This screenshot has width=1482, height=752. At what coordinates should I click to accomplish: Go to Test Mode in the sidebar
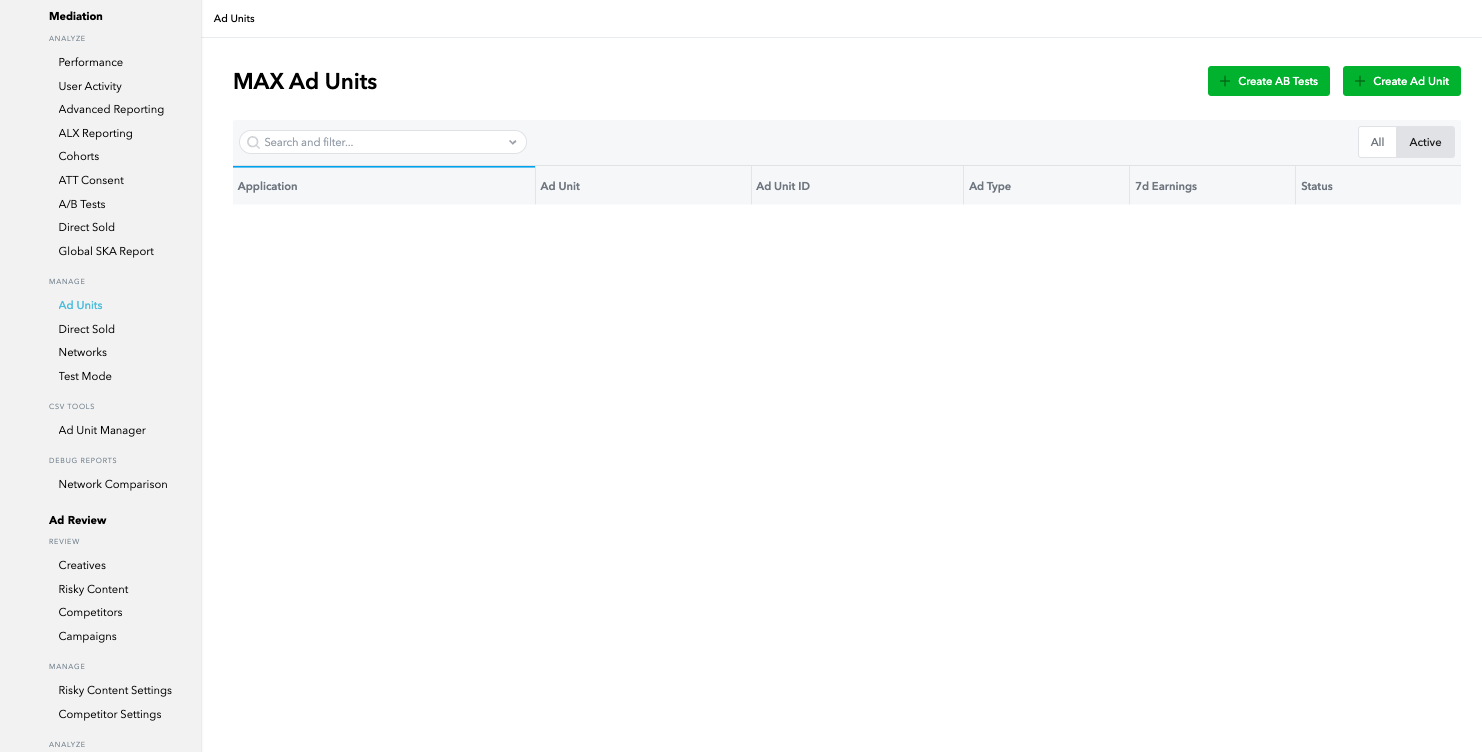[x=84, y=376]
